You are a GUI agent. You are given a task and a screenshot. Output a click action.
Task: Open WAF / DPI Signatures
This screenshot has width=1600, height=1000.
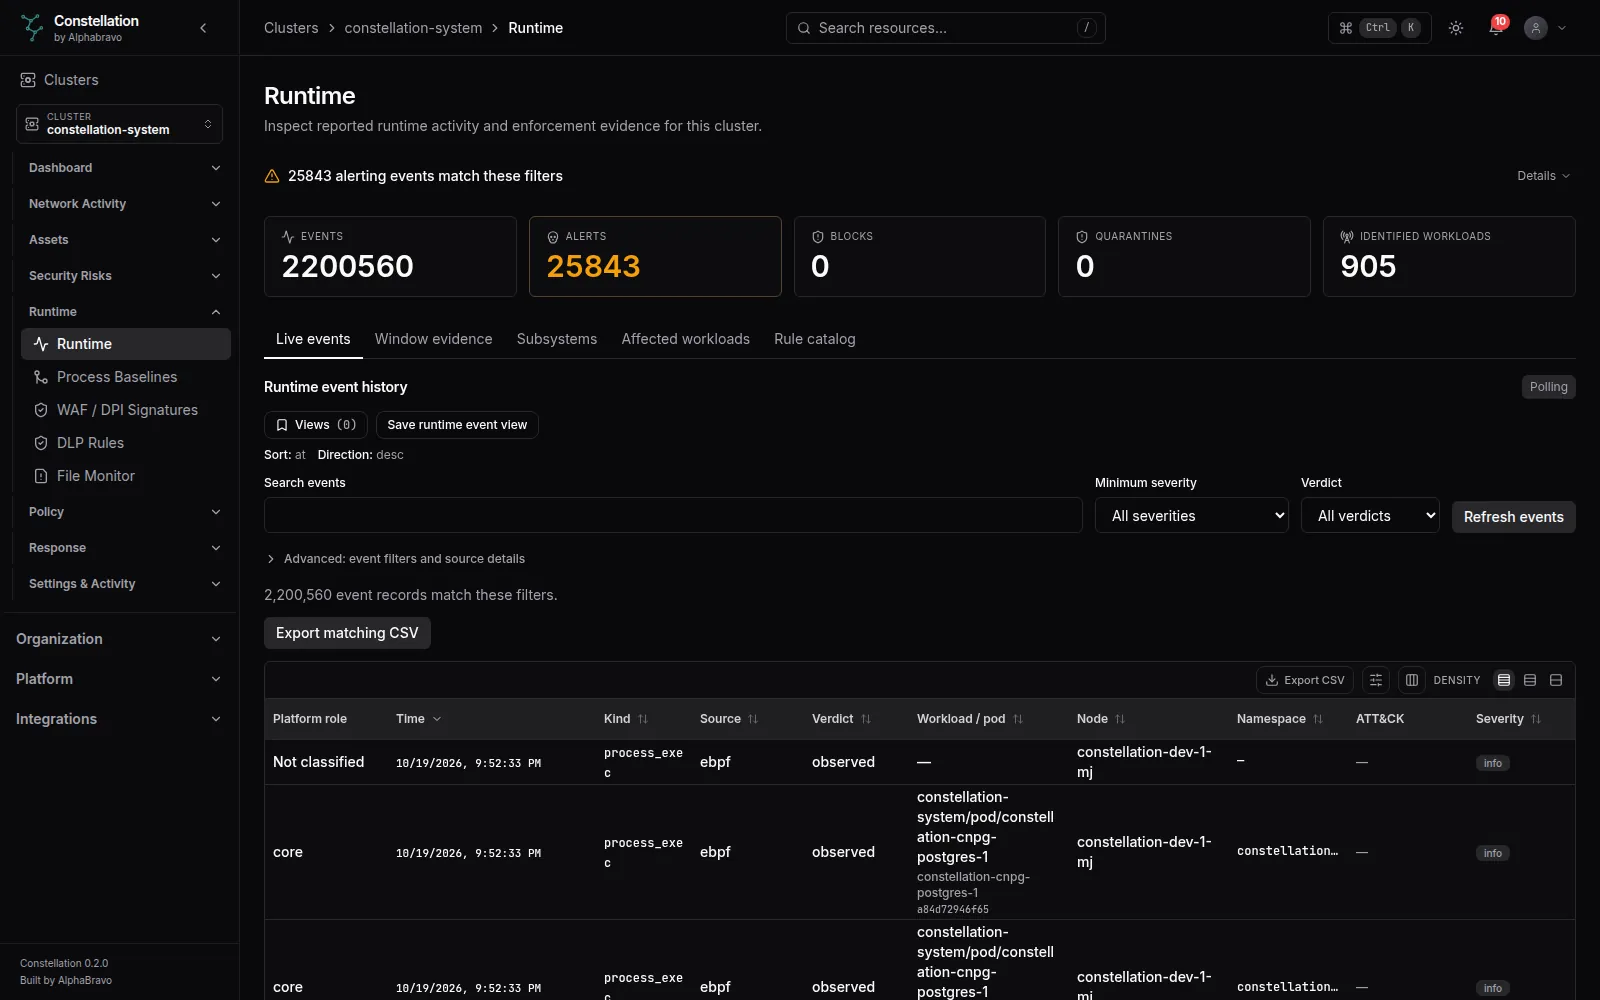[x=126, y=410]
